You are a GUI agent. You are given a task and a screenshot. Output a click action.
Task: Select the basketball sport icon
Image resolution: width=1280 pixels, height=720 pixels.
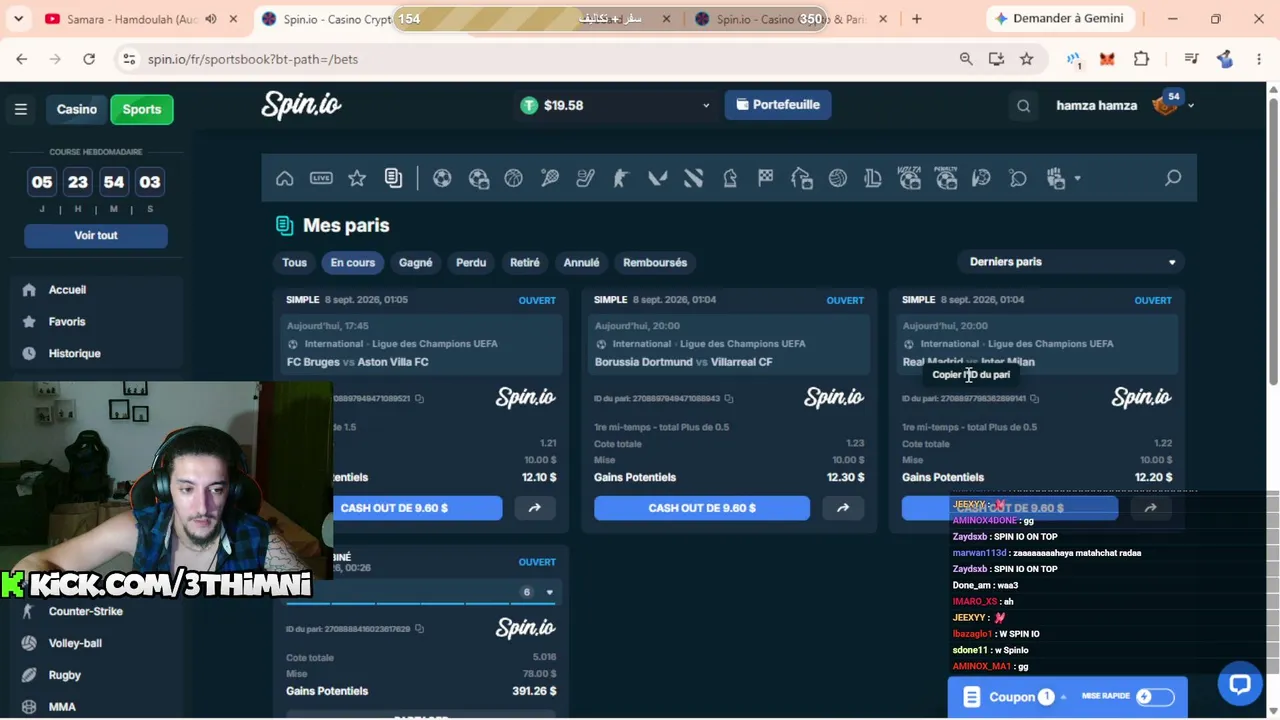click(x=513, y=178)
